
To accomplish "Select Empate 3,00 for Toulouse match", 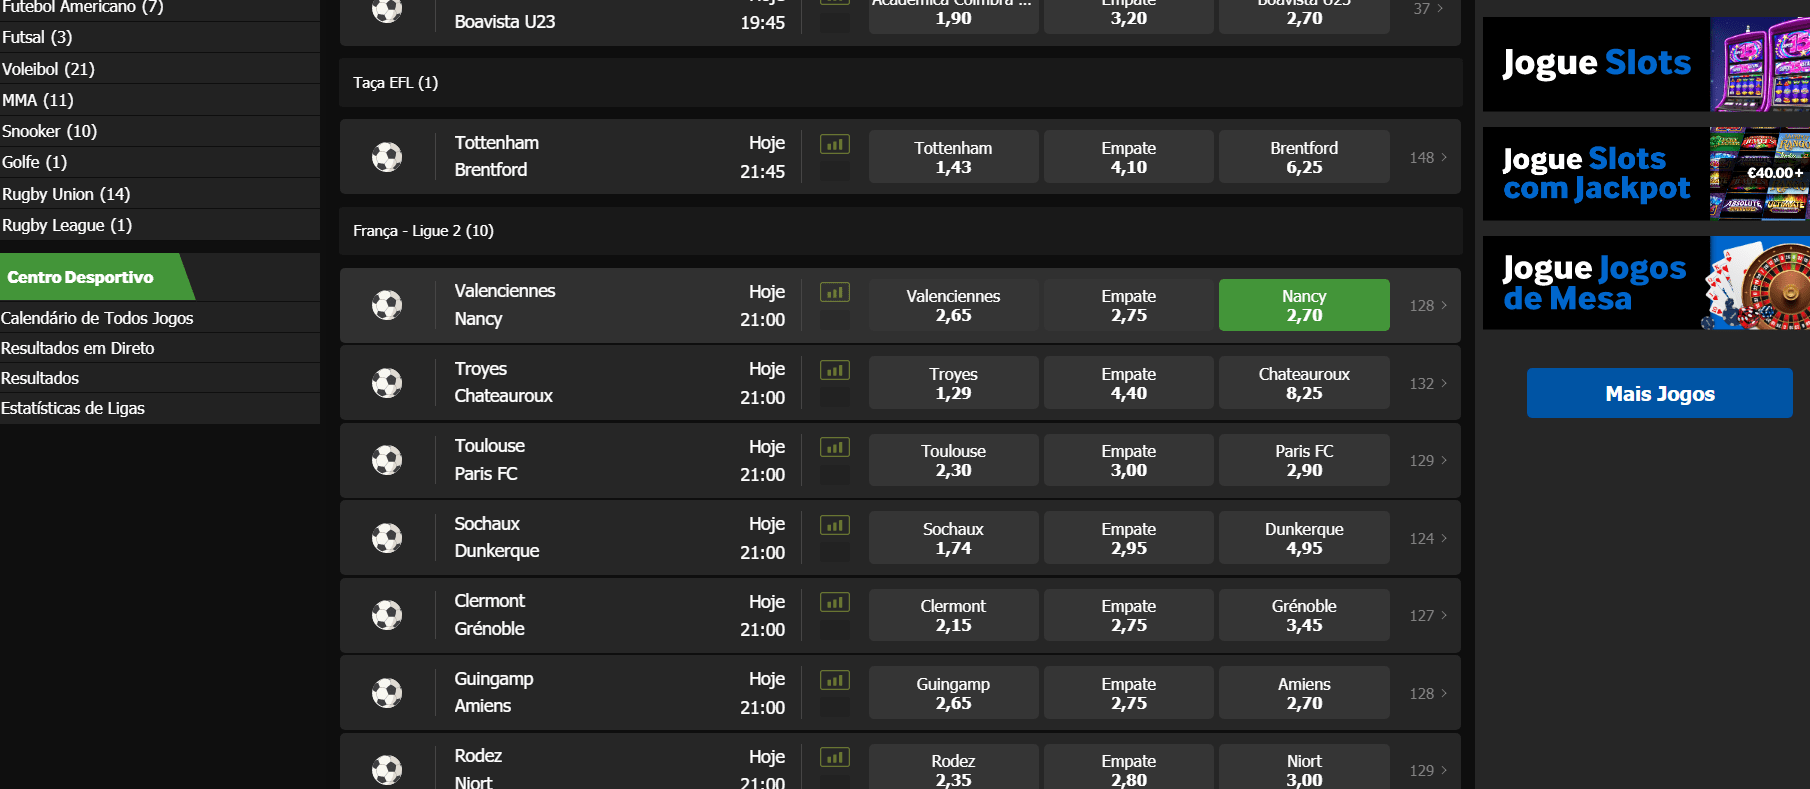I will (1129, 460).
